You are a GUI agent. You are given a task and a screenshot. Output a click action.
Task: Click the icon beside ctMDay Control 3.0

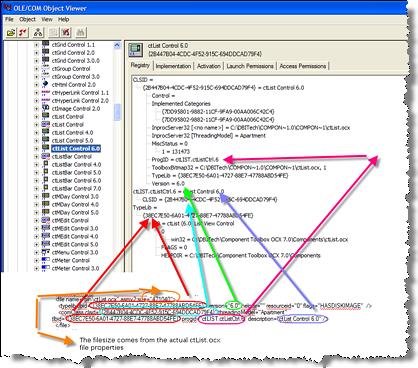click(46, 197)
